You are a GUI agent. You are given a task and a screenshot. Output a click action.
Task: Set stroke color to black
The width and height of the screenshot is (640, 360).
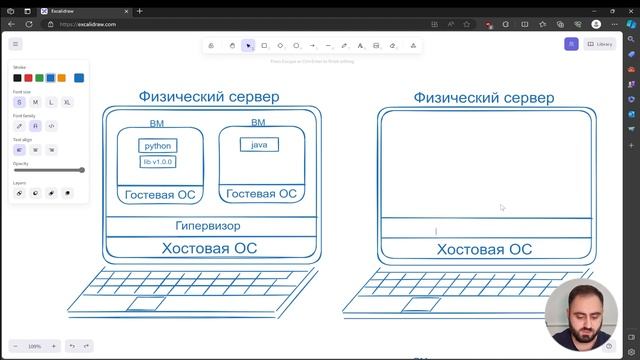(17, 78)
